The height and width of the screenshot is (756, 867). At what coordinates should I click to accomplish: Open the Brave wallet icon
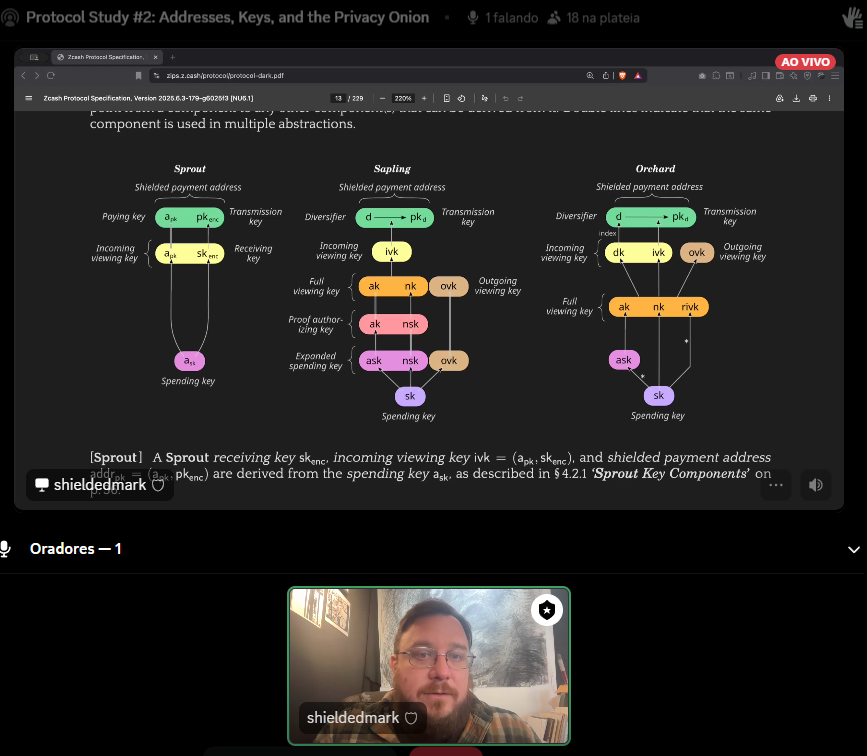tap(780, 75)
